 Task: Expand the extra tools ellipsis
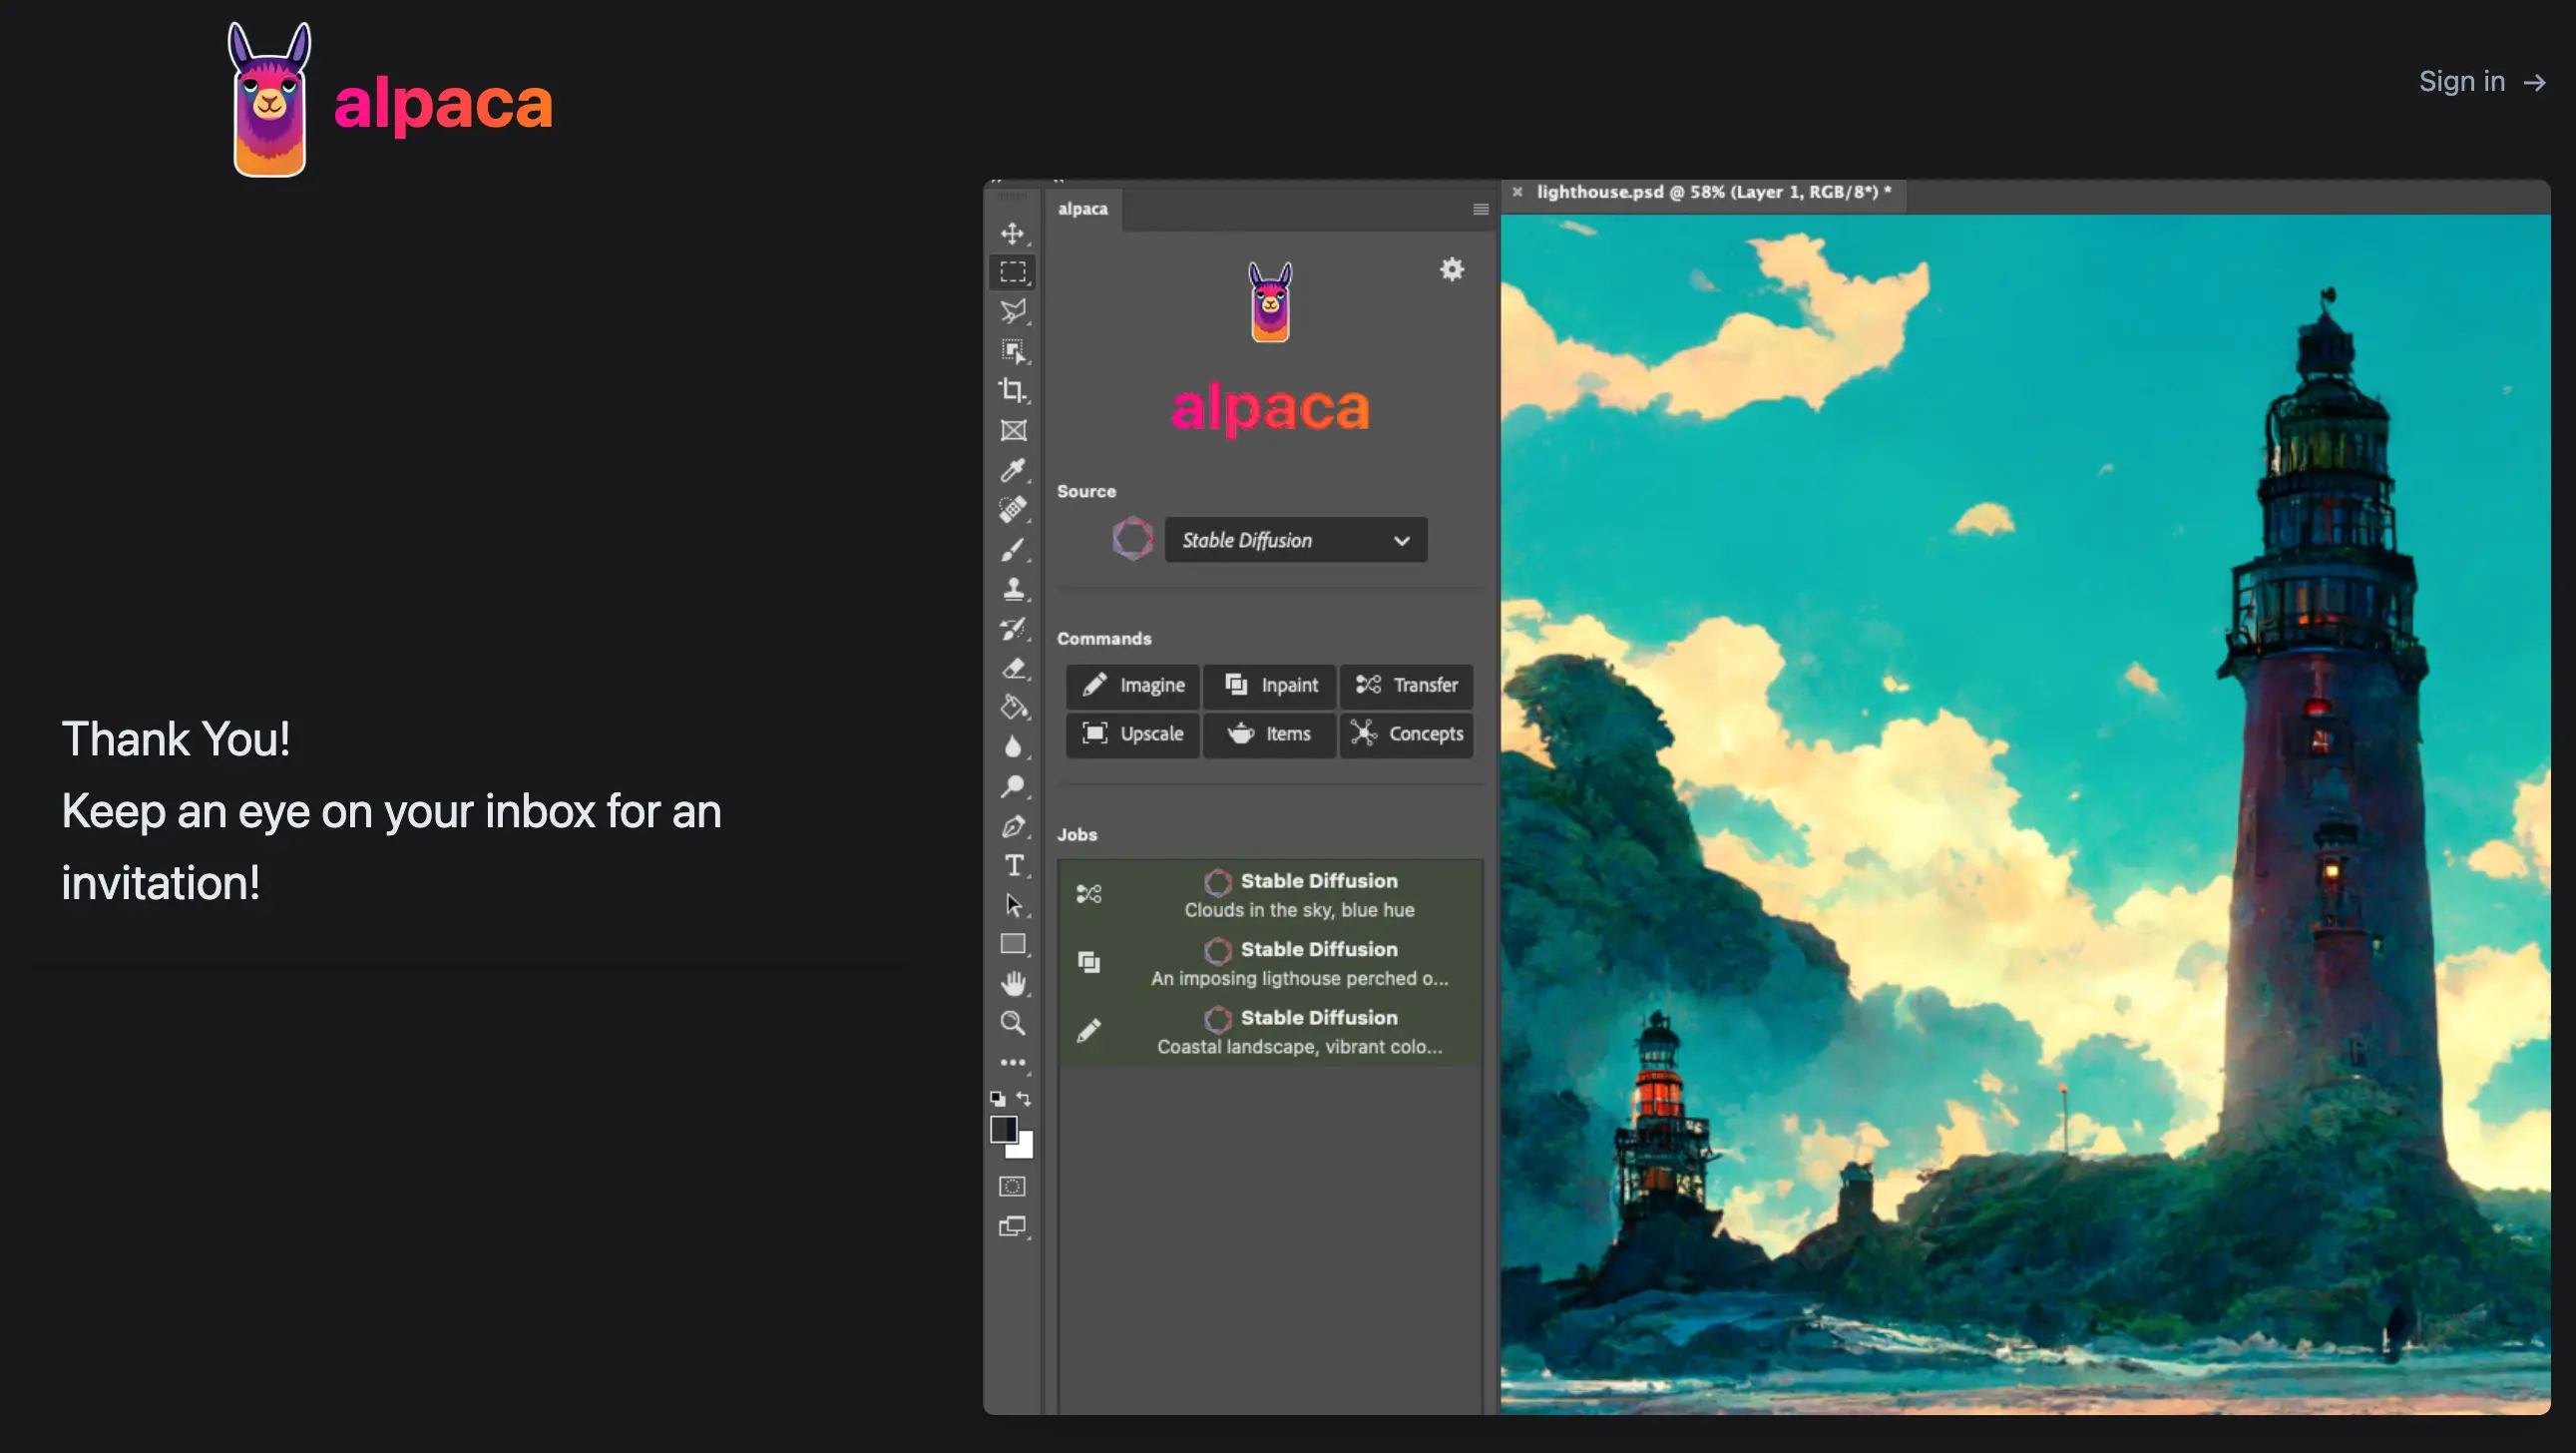1012,1063
